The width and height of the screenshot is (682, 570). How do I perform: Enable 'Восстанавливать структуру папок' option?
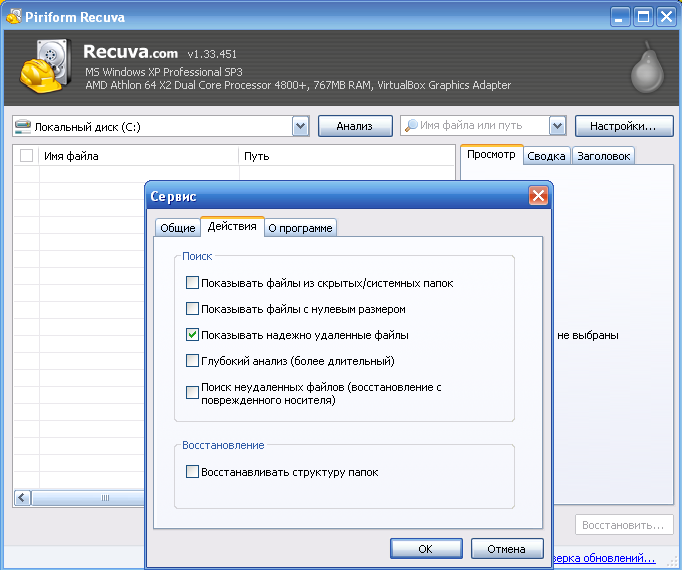(192, 472)
